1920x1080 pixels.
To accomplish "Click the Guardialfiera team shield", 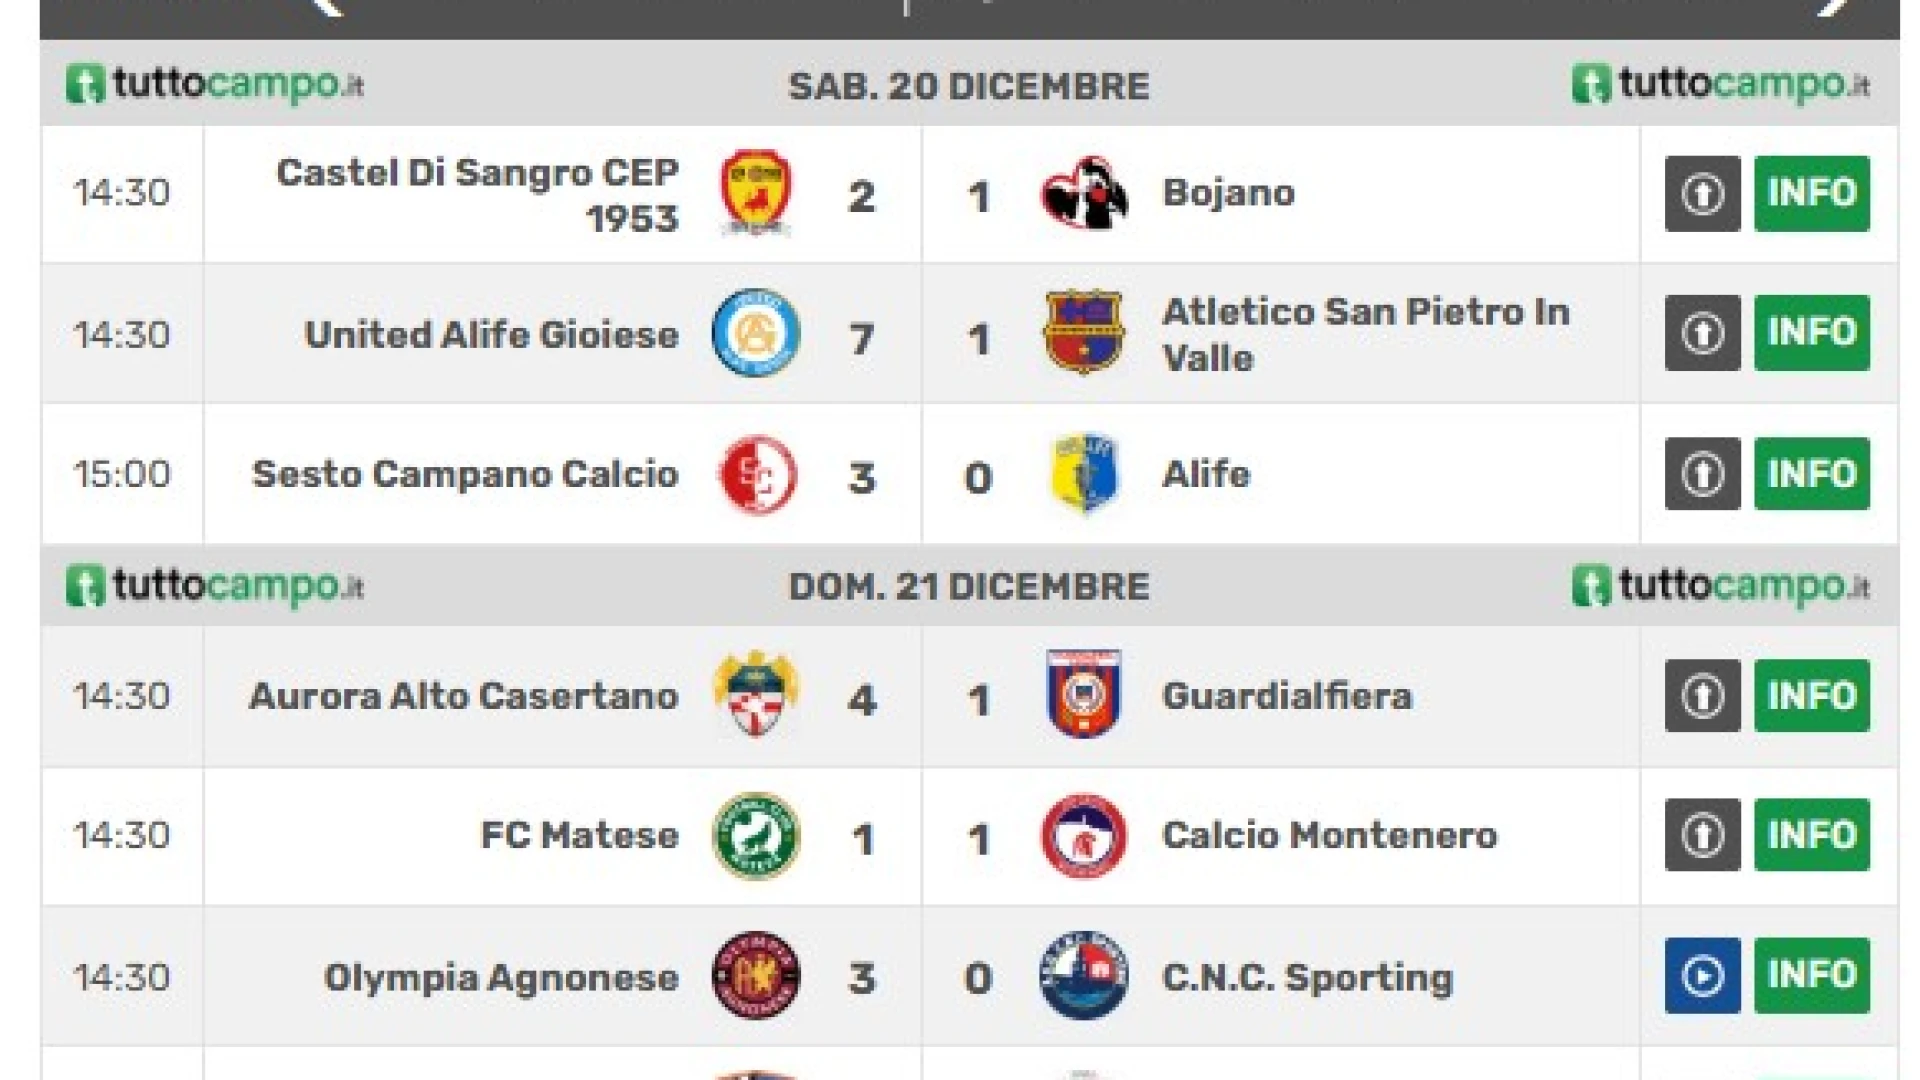I will coord(1084,695).
